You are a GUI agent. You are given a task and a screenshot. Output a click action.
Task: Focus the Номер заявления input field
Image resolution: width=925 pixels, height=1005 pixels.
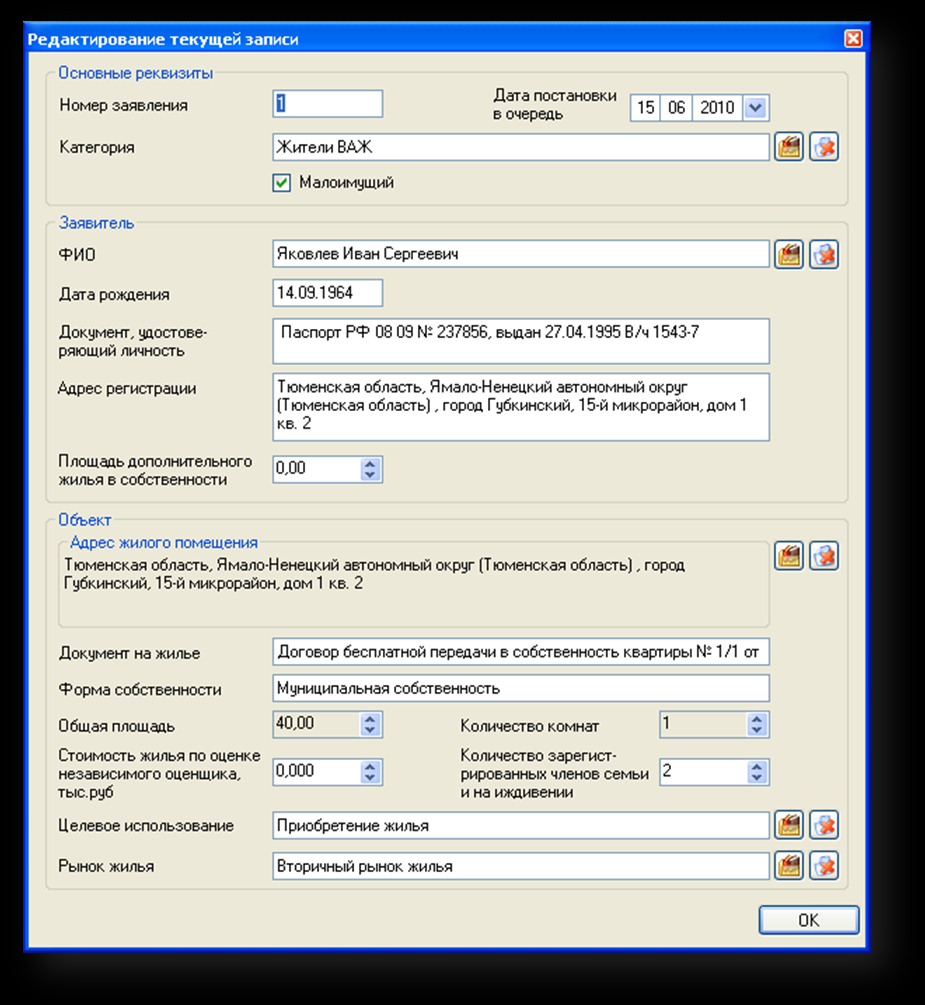pyautogui.click(x=328, y=104)
